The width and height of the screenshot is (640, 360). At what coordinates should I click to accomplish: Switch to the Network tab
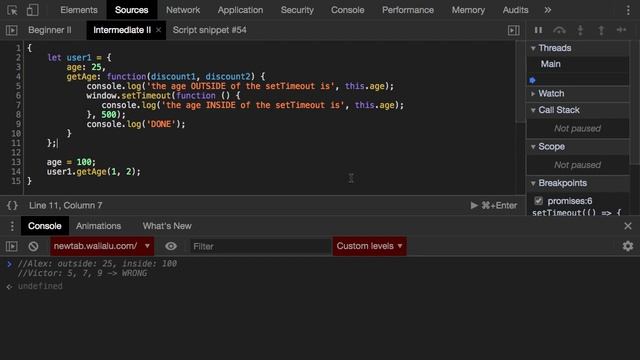pyautogui.click(x=183, y=10)
